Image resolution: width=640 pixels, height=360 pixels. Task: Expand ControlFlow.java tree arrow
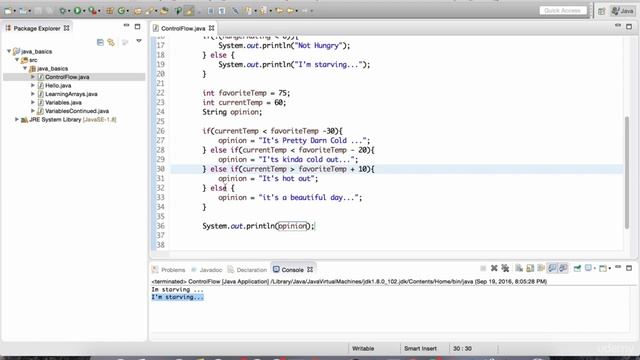pyautogui.click(x=33, y=77)
